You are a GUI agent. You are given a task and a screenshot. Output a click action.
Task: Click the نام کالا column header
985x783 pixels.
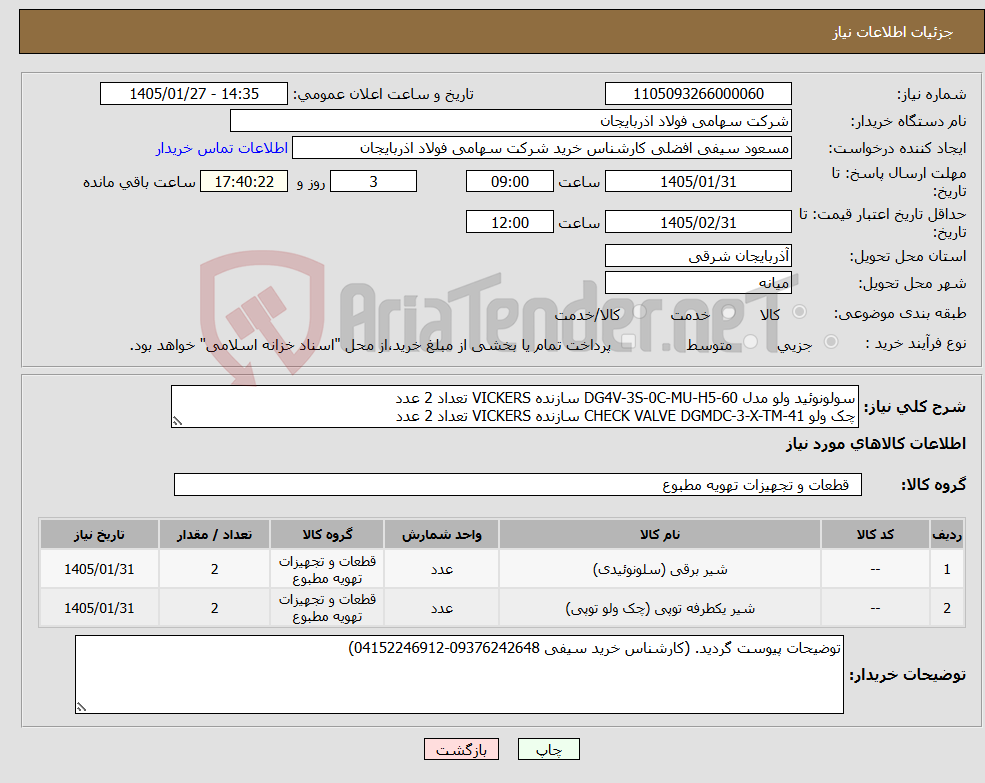point(660,534)
